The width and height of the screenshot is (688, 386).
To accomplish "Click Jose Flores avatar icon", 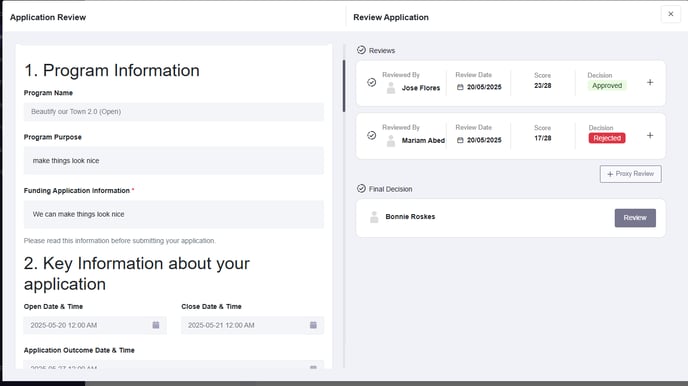I will [391, 88].
